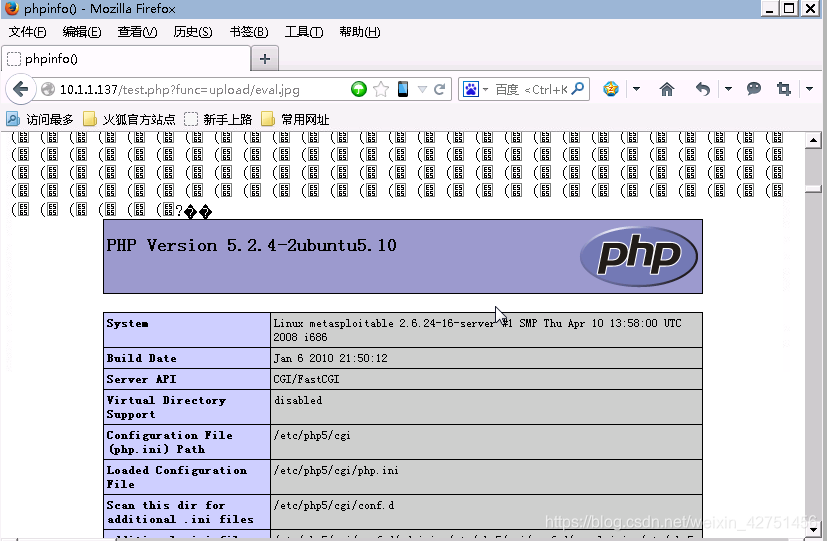Click the mobile phone icon in address bar
This screenshot has width=827, height=541.
pyautogui.click(x=403, y=89)
